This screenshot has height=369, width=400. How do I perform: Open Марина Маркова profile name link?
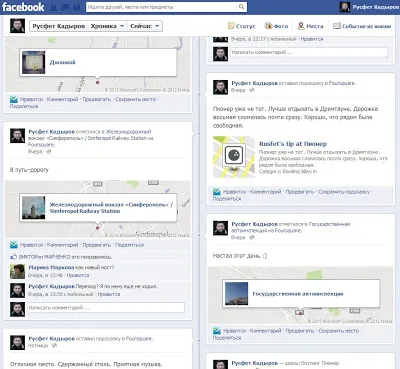pyautogui.click(x=51, y=267)
